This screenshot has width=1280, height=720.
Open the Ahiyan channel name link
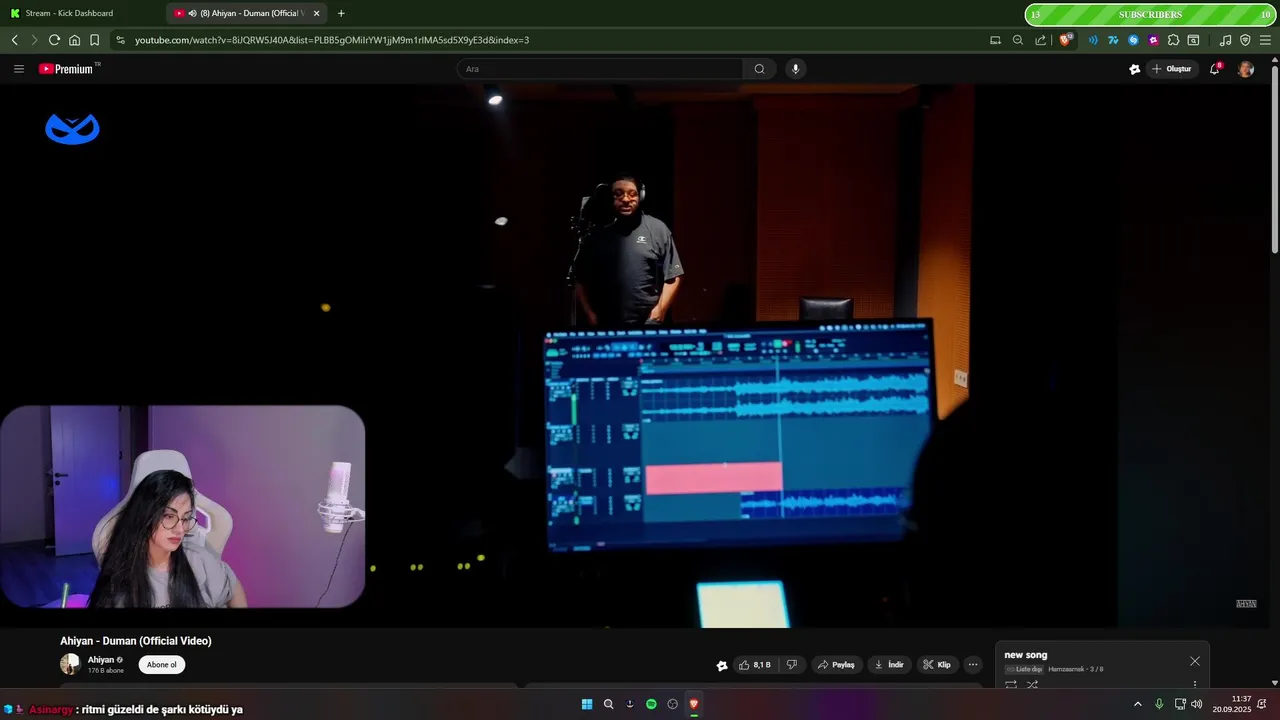click(101, 660)
